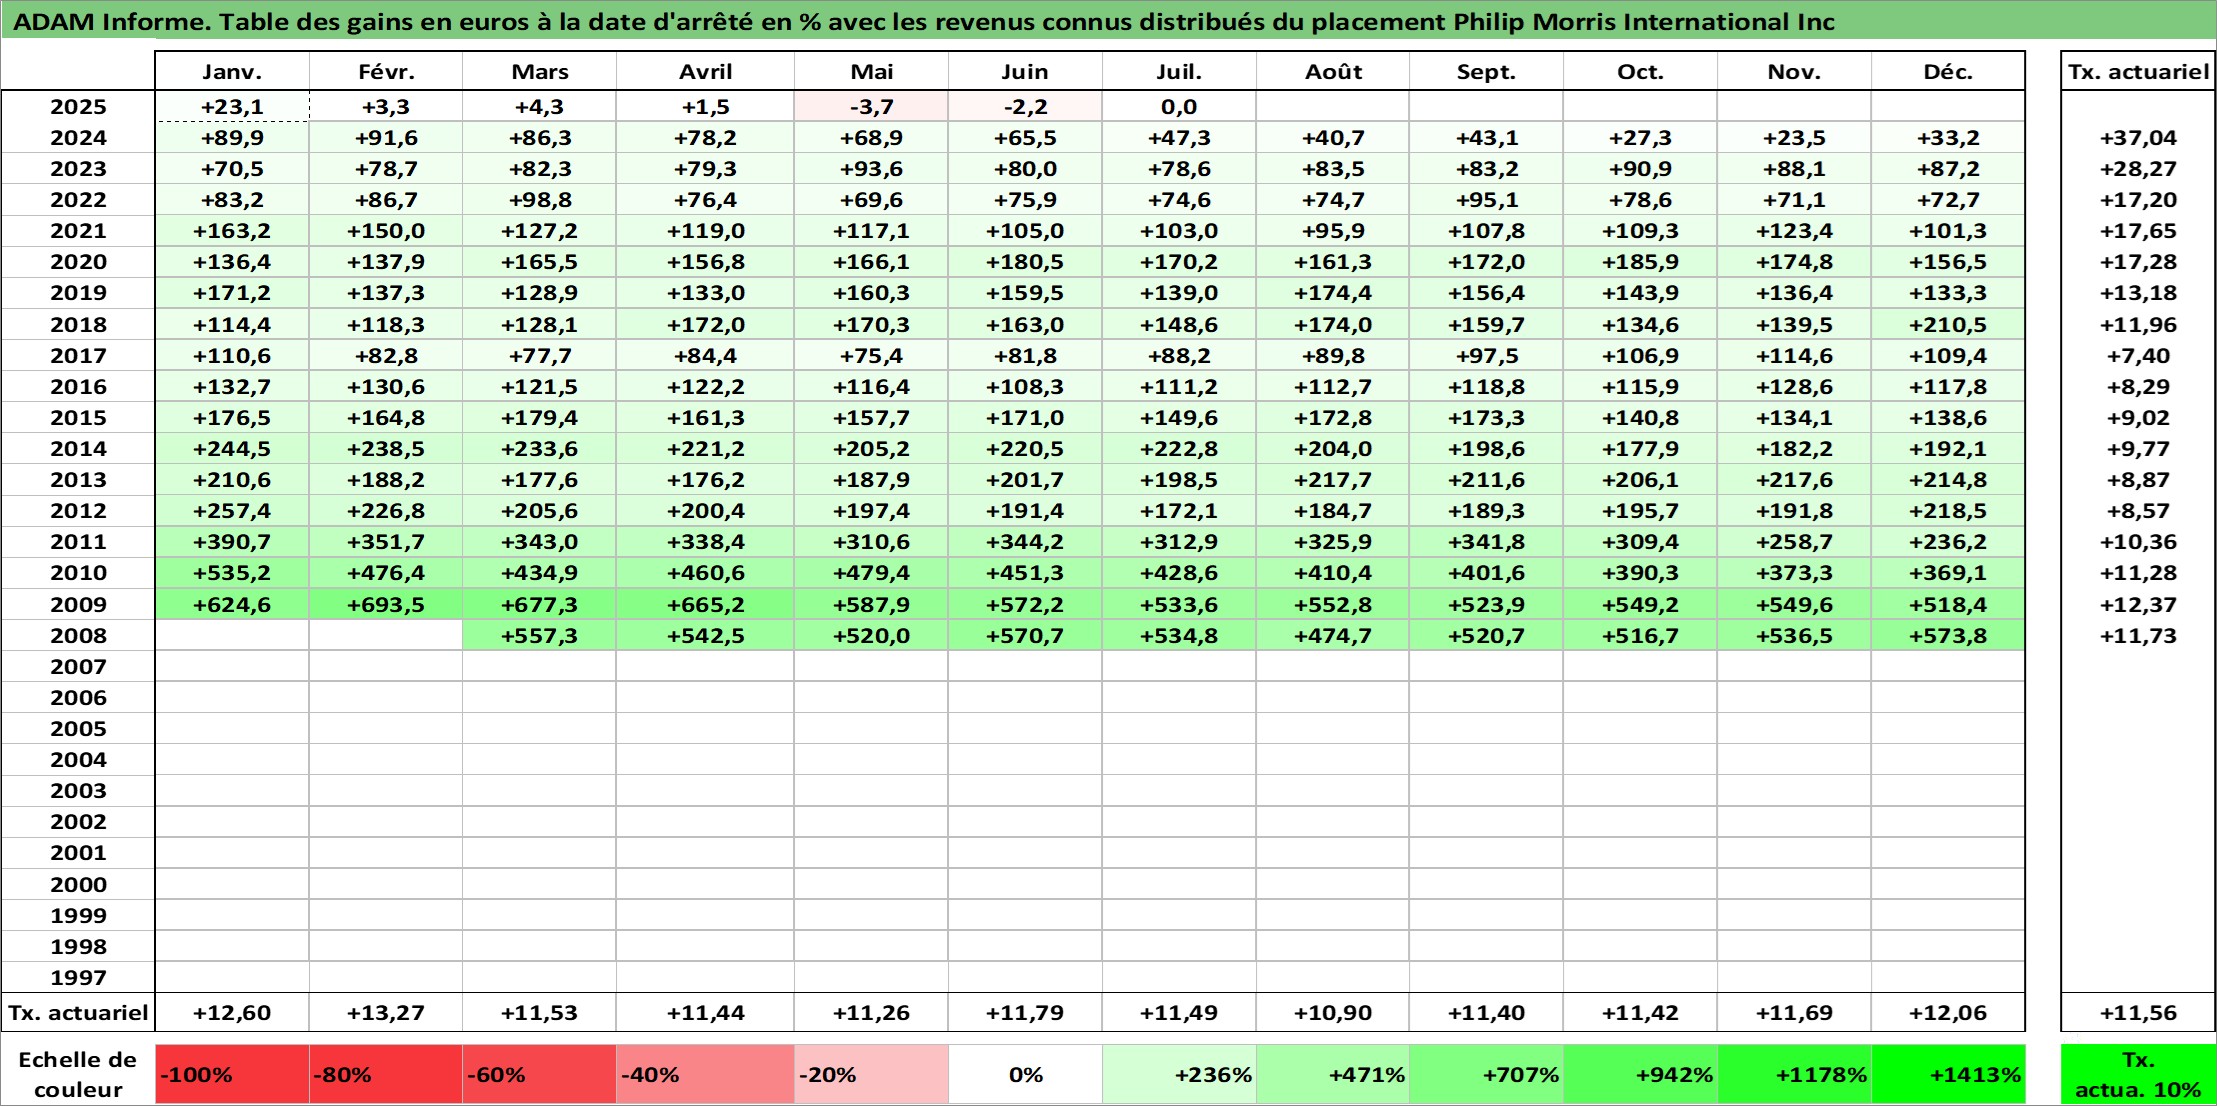This screenshot has width=2217, height=1106.
Task: Select the -40% color swatch
Action: [705, 1074]
